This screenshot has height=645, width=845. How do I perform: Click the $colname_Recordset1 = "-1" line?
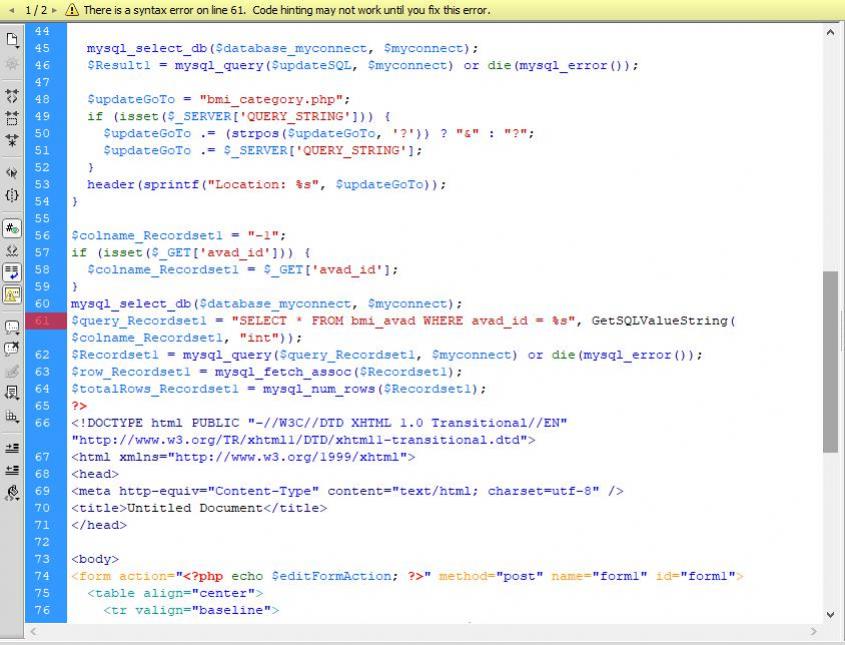point(178,235)
